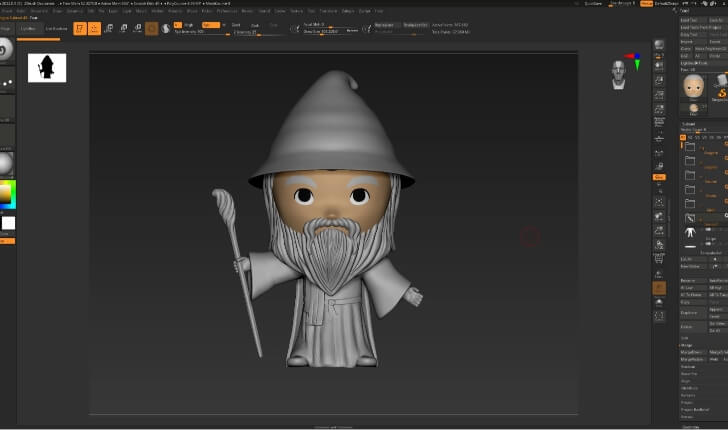
Task: Adjust the Rgb Intensity slider
Action: point(202,32)
